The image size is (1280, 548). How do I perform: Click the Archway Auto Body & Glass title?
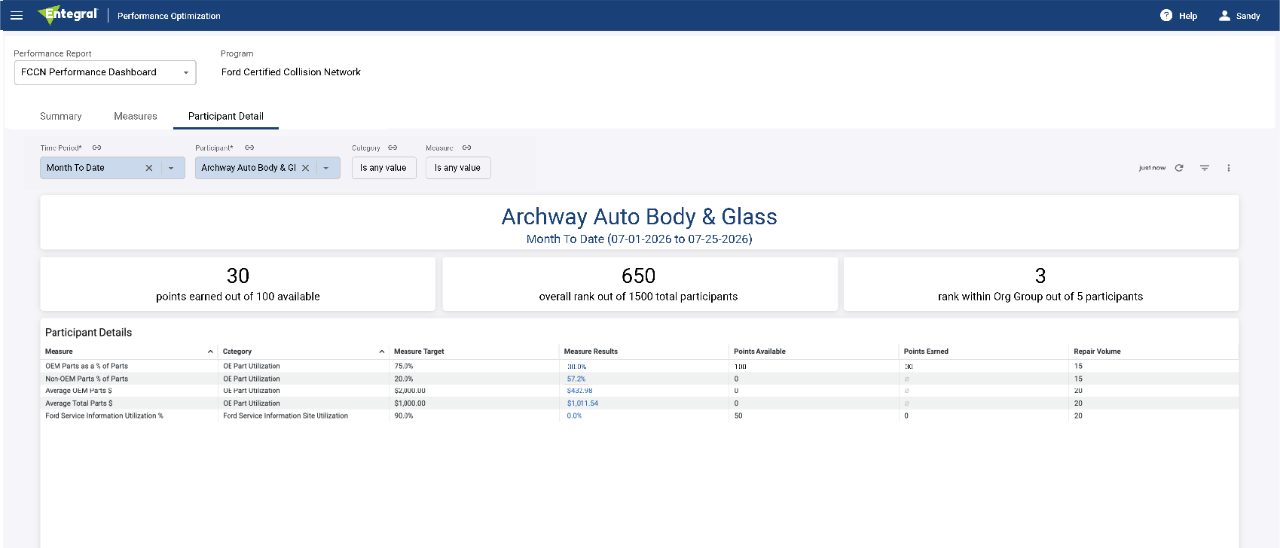639,217
